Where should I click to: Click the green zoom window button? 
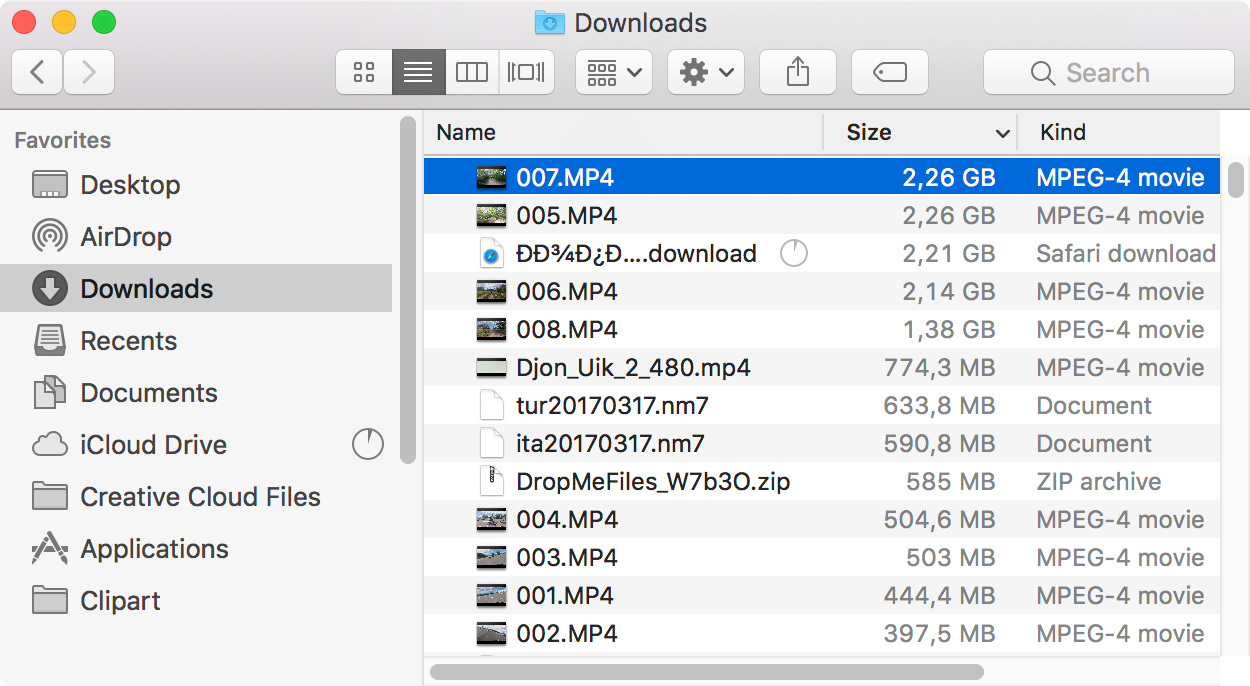tap(103, 22)
